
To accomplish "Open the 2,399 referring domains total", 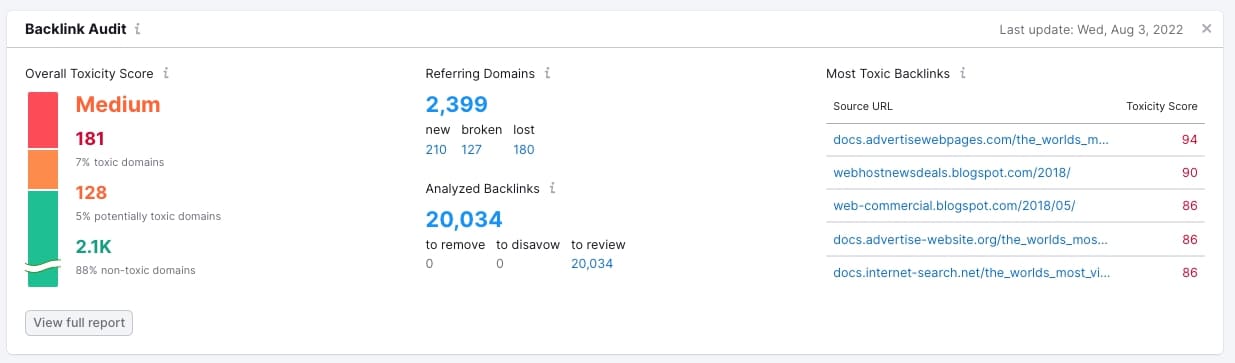I will point(456,104).
